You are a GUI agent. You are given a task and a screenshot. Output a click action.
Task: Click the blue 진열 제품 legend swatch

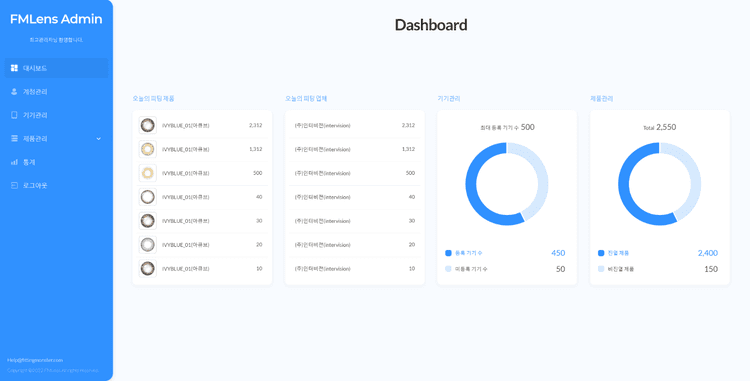601,253
